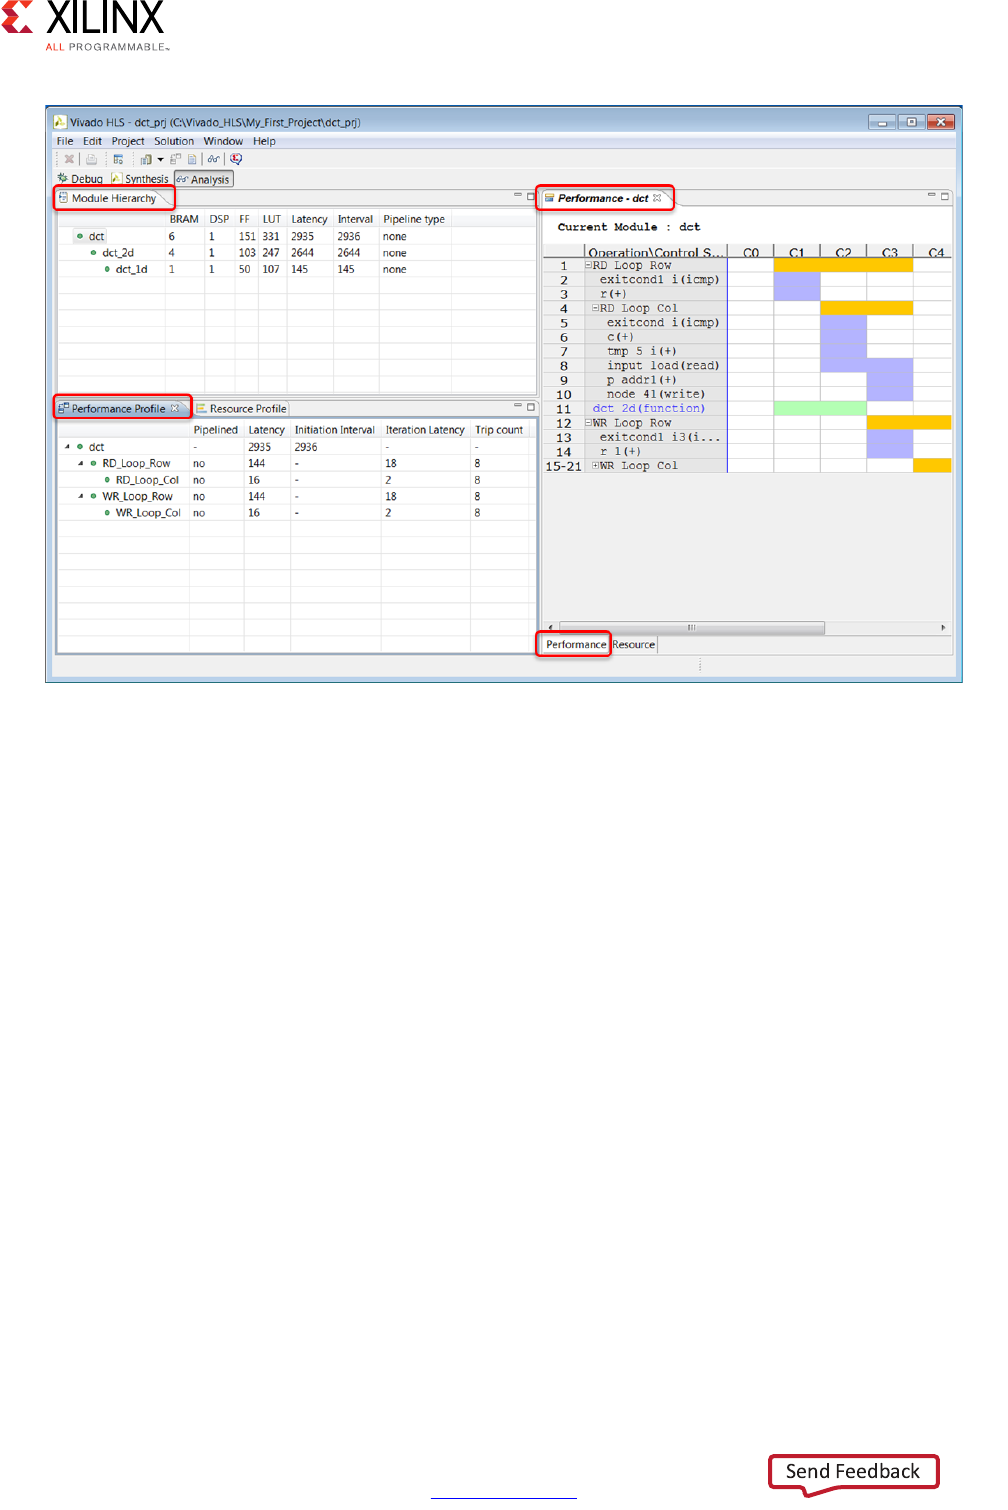This screenshot has height=1510, width=1008.
Task: Click the print toolbar icon
Action: [92, 159]
